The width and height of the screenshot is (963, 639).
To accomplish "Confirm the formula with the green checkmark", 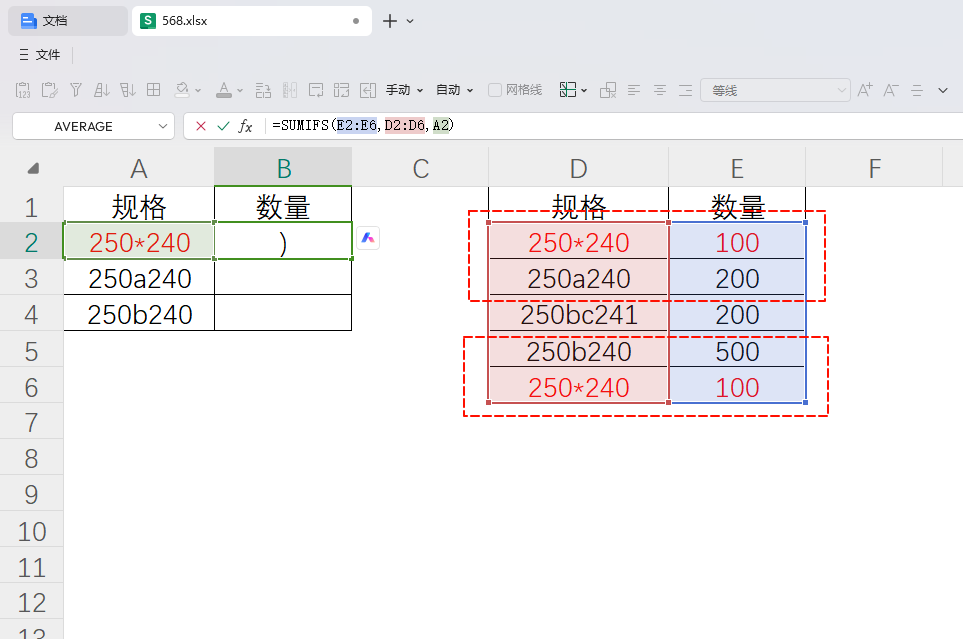I will click(x=223, y=126).
